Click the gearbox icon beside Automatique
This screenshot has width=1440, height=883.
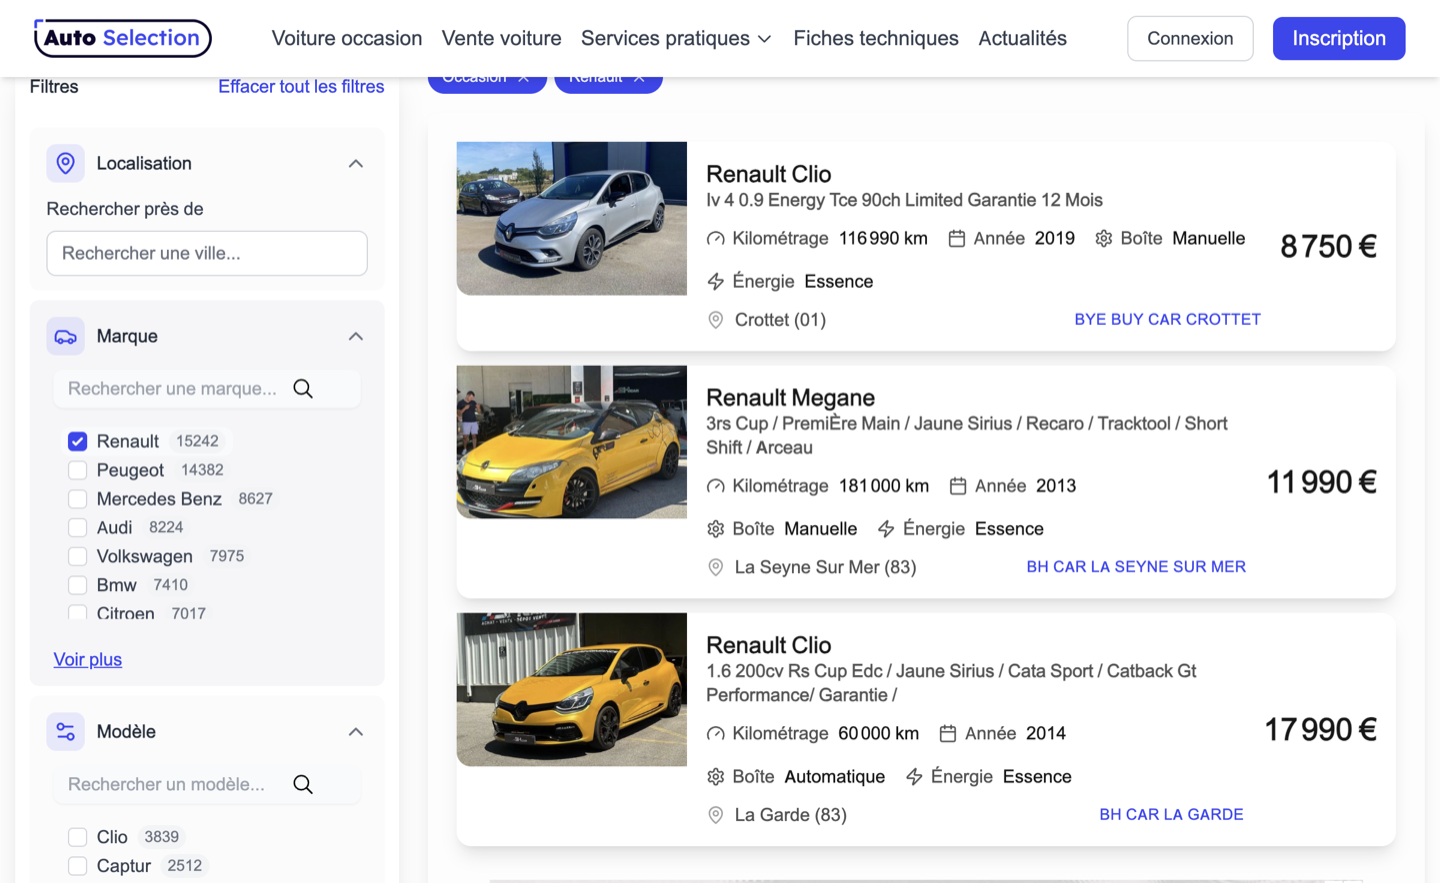click(x=715, y=777)
